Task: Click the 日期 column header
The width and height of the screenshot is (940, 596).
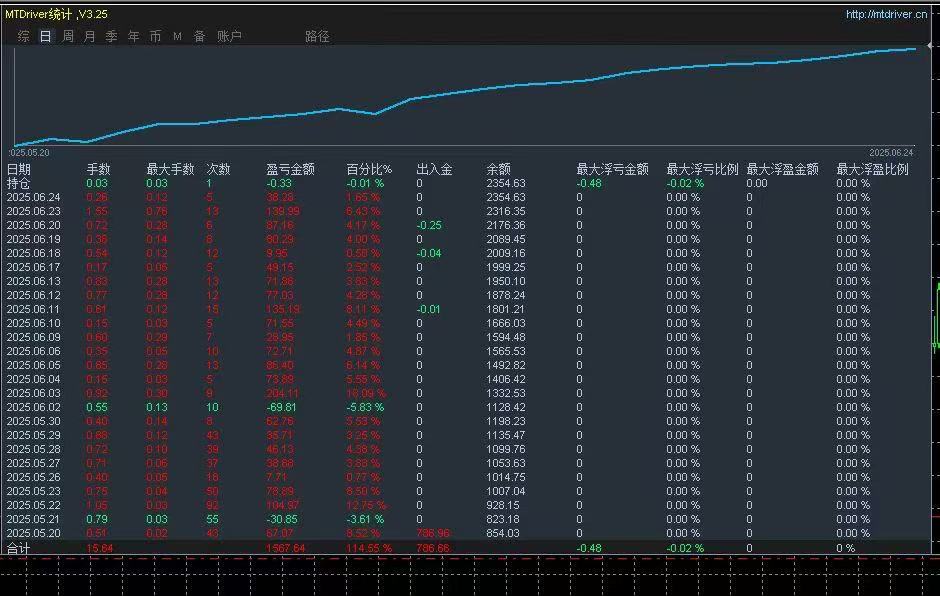Action: [x=19, y=169]
